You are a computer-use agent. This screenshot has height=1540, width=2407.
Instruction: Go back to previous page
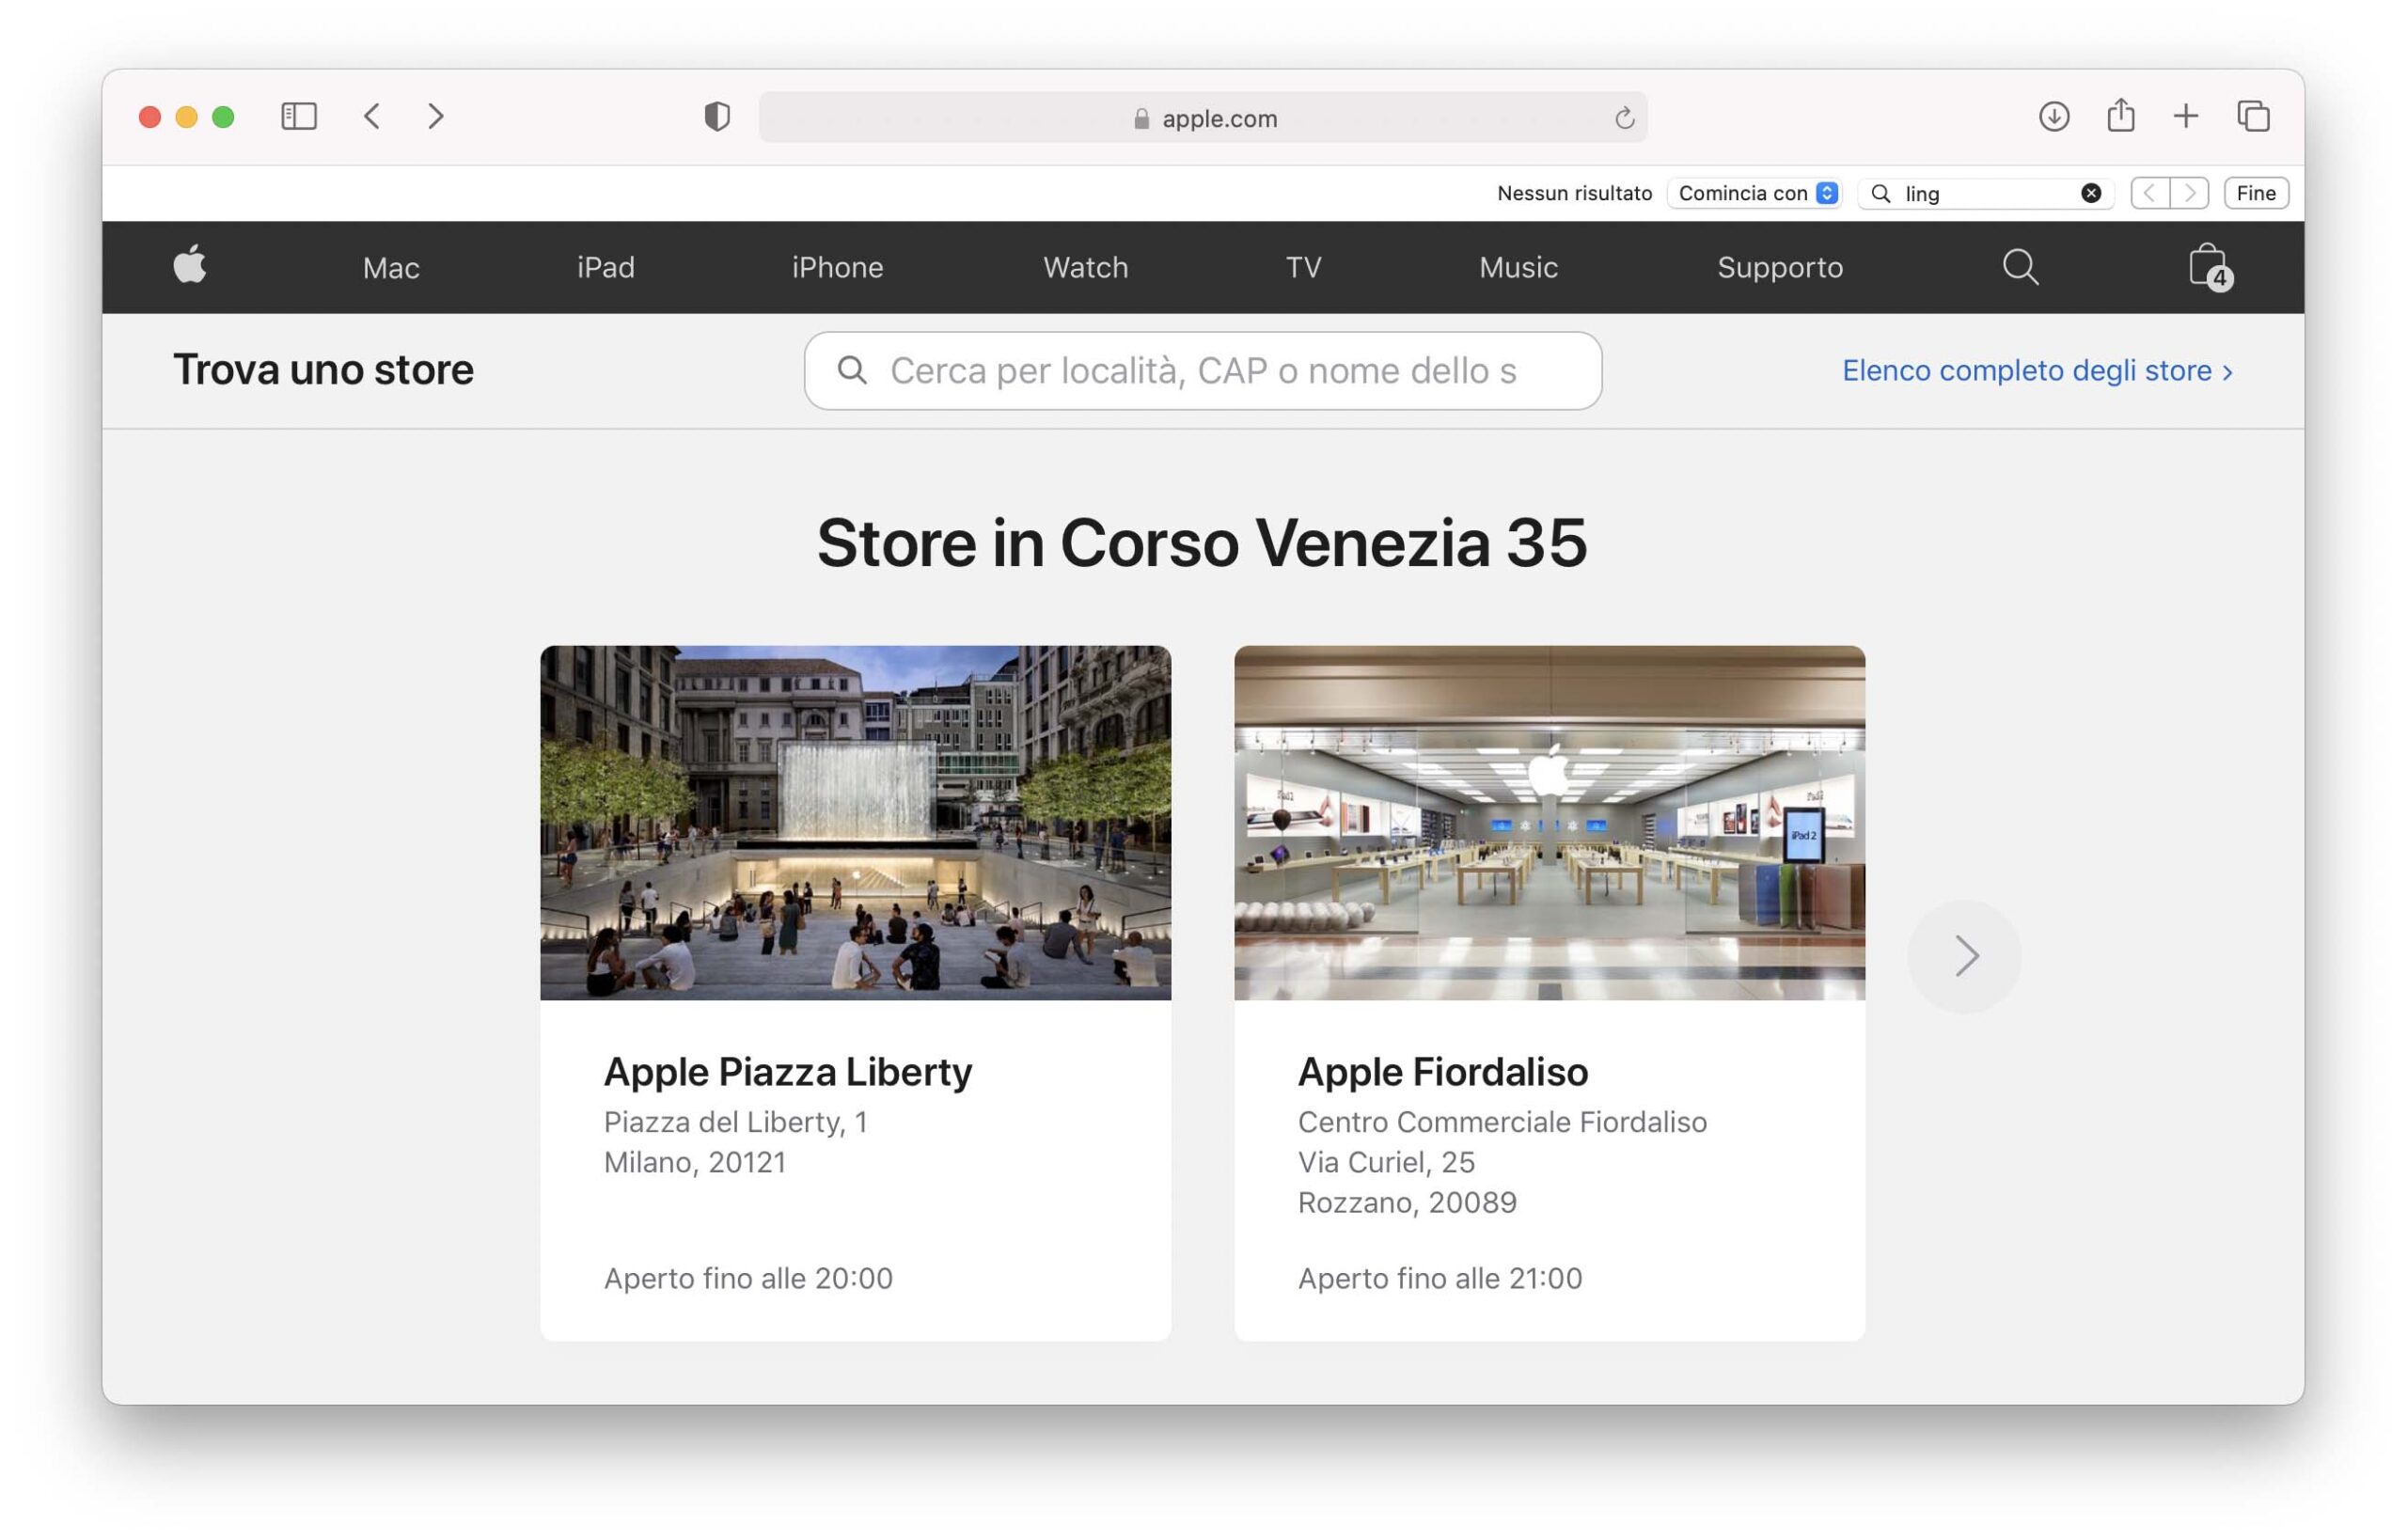(372, 117)
